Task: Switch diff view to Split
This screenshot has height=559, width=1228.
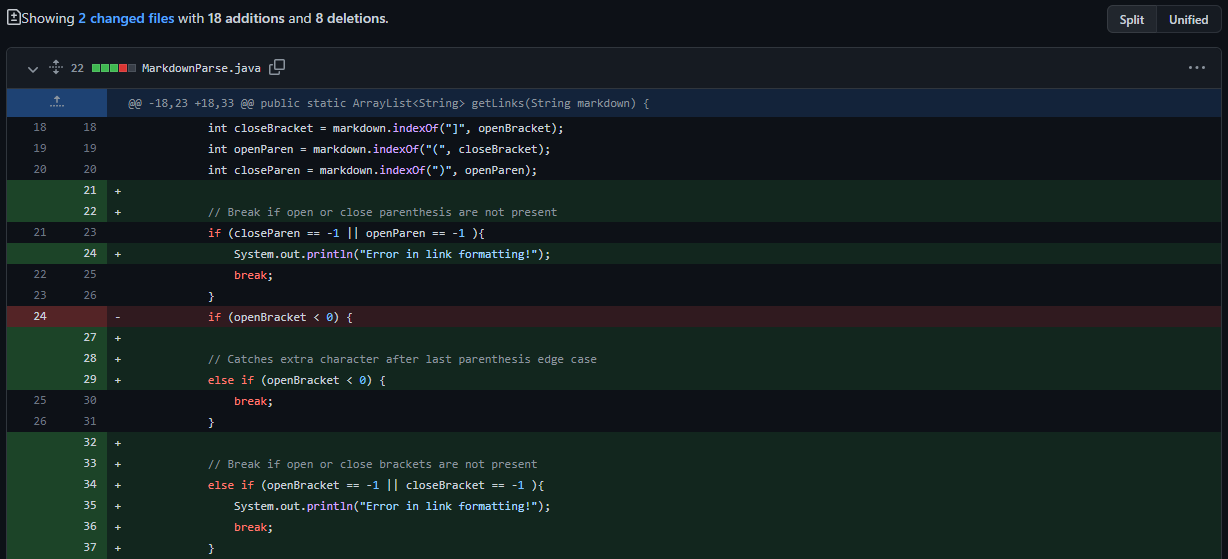Action: click(x=1131, y=19)
